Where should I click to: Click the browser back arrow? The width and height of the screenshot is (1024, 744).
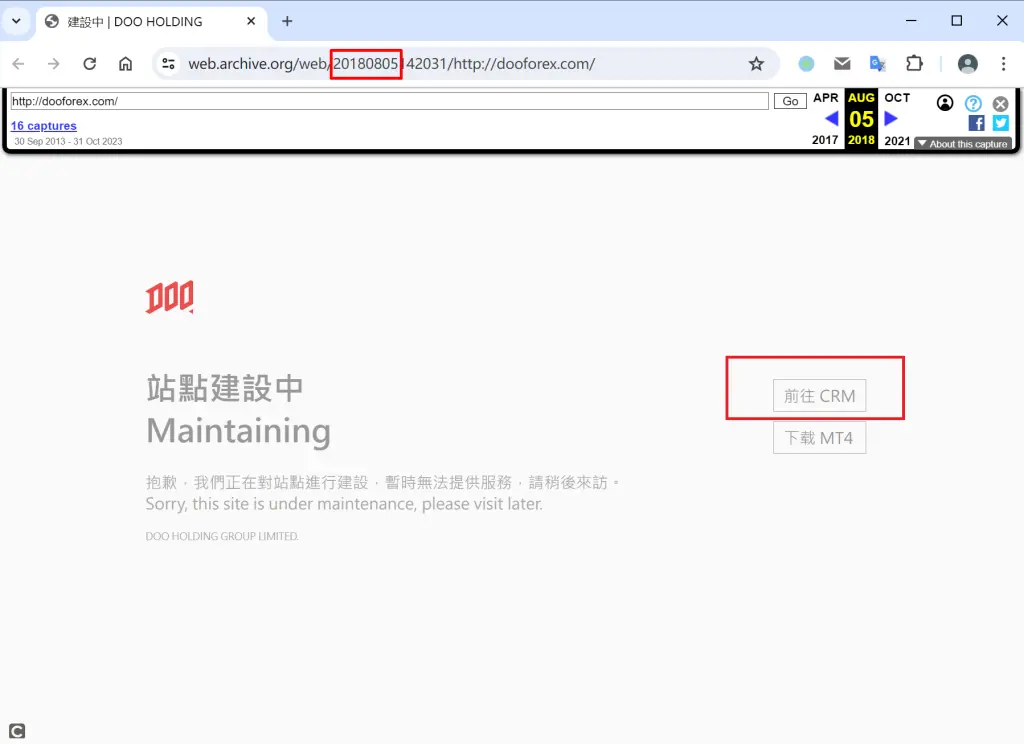18,63
